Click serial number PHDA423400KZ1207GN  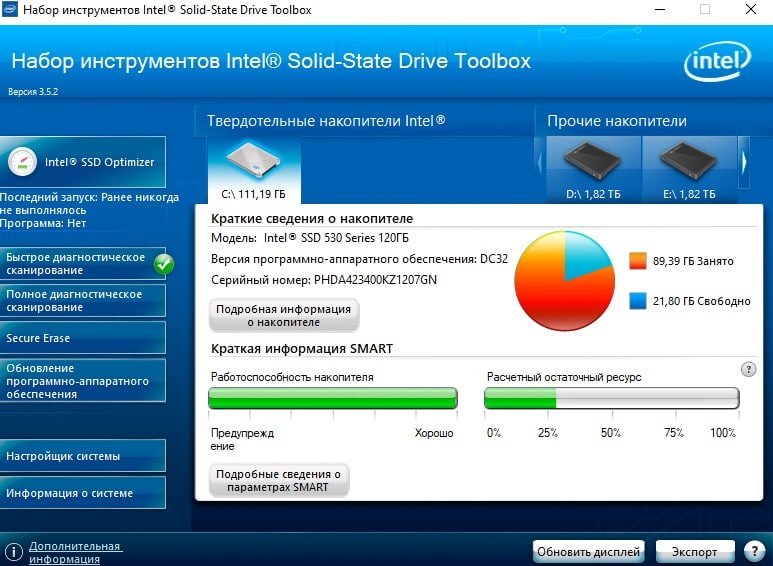tap(375, 280)
